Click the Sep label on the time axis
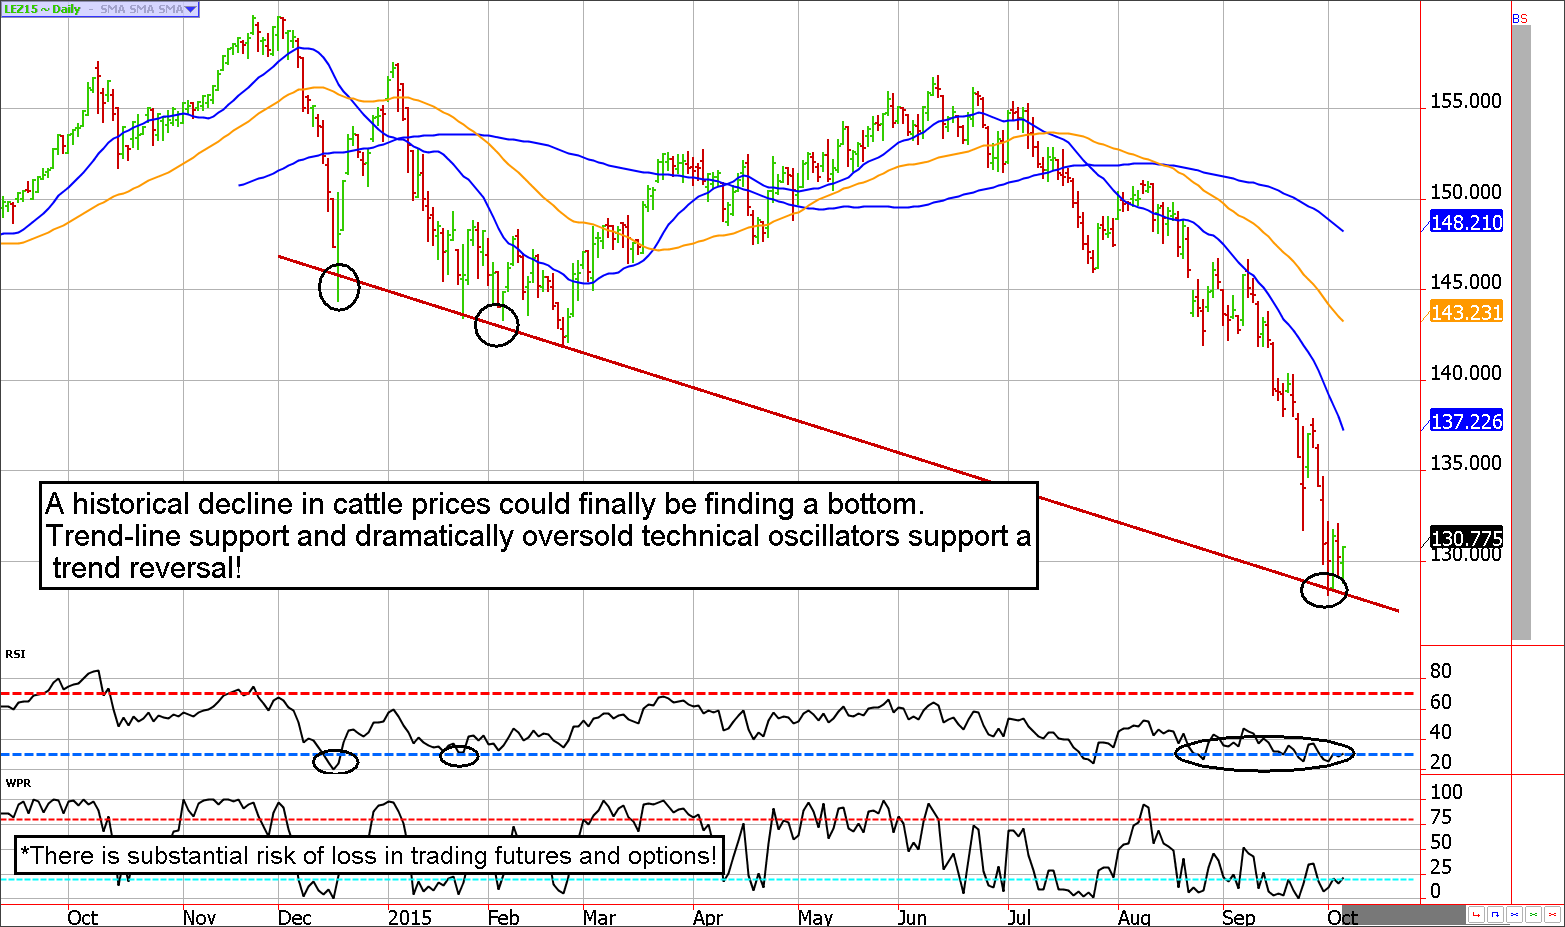This screenshot has width=1565, height=927. 1238,917
